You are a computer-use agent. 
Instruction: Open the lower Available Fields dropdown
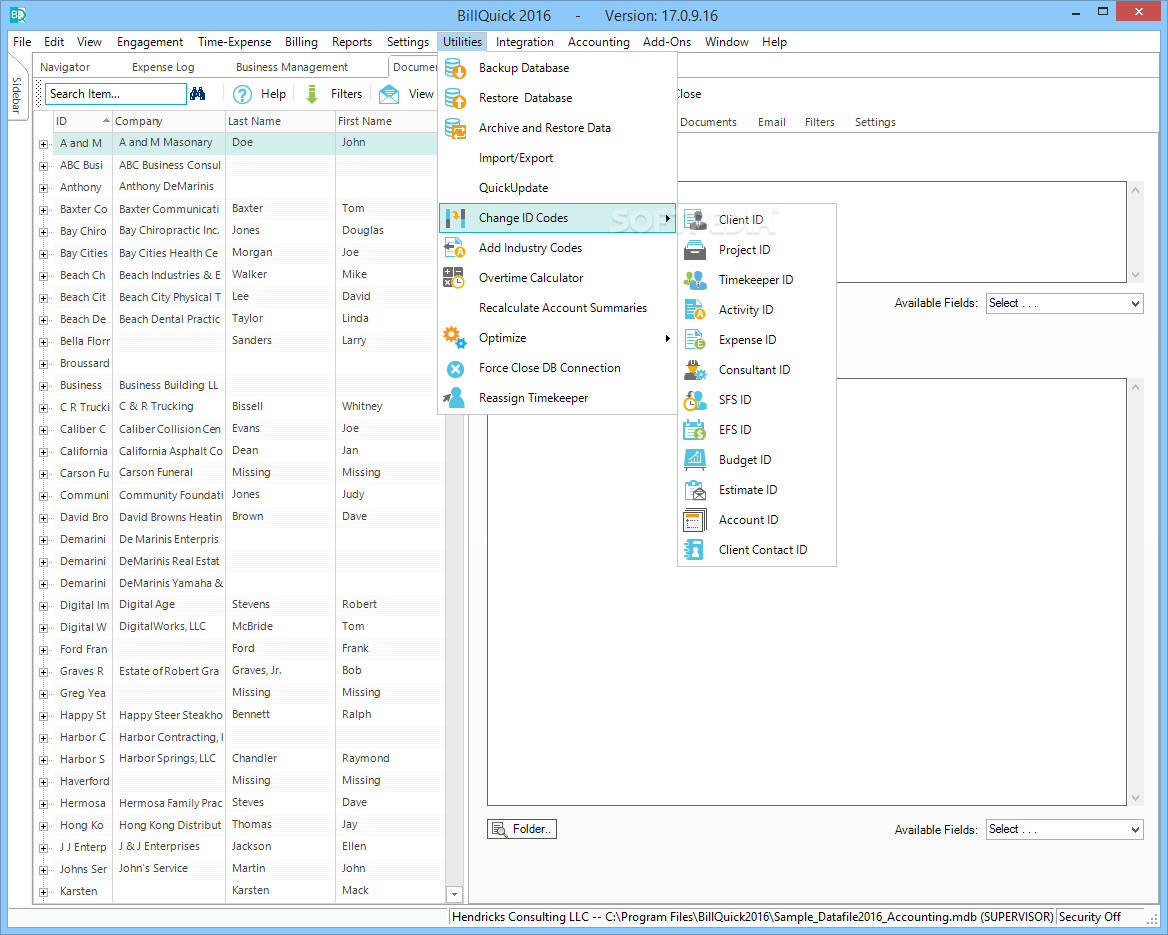(x=1064, y=829)
